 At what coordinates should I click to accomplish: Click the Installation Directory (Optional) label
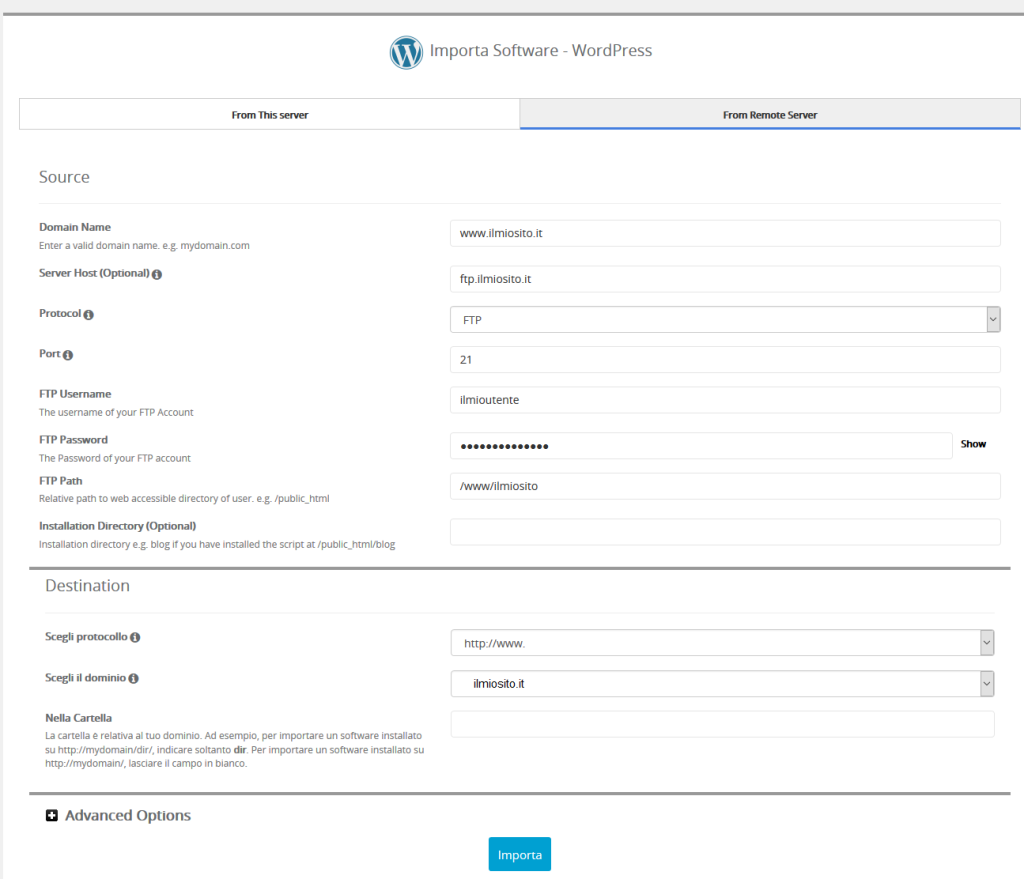click(x=118, y=526)
